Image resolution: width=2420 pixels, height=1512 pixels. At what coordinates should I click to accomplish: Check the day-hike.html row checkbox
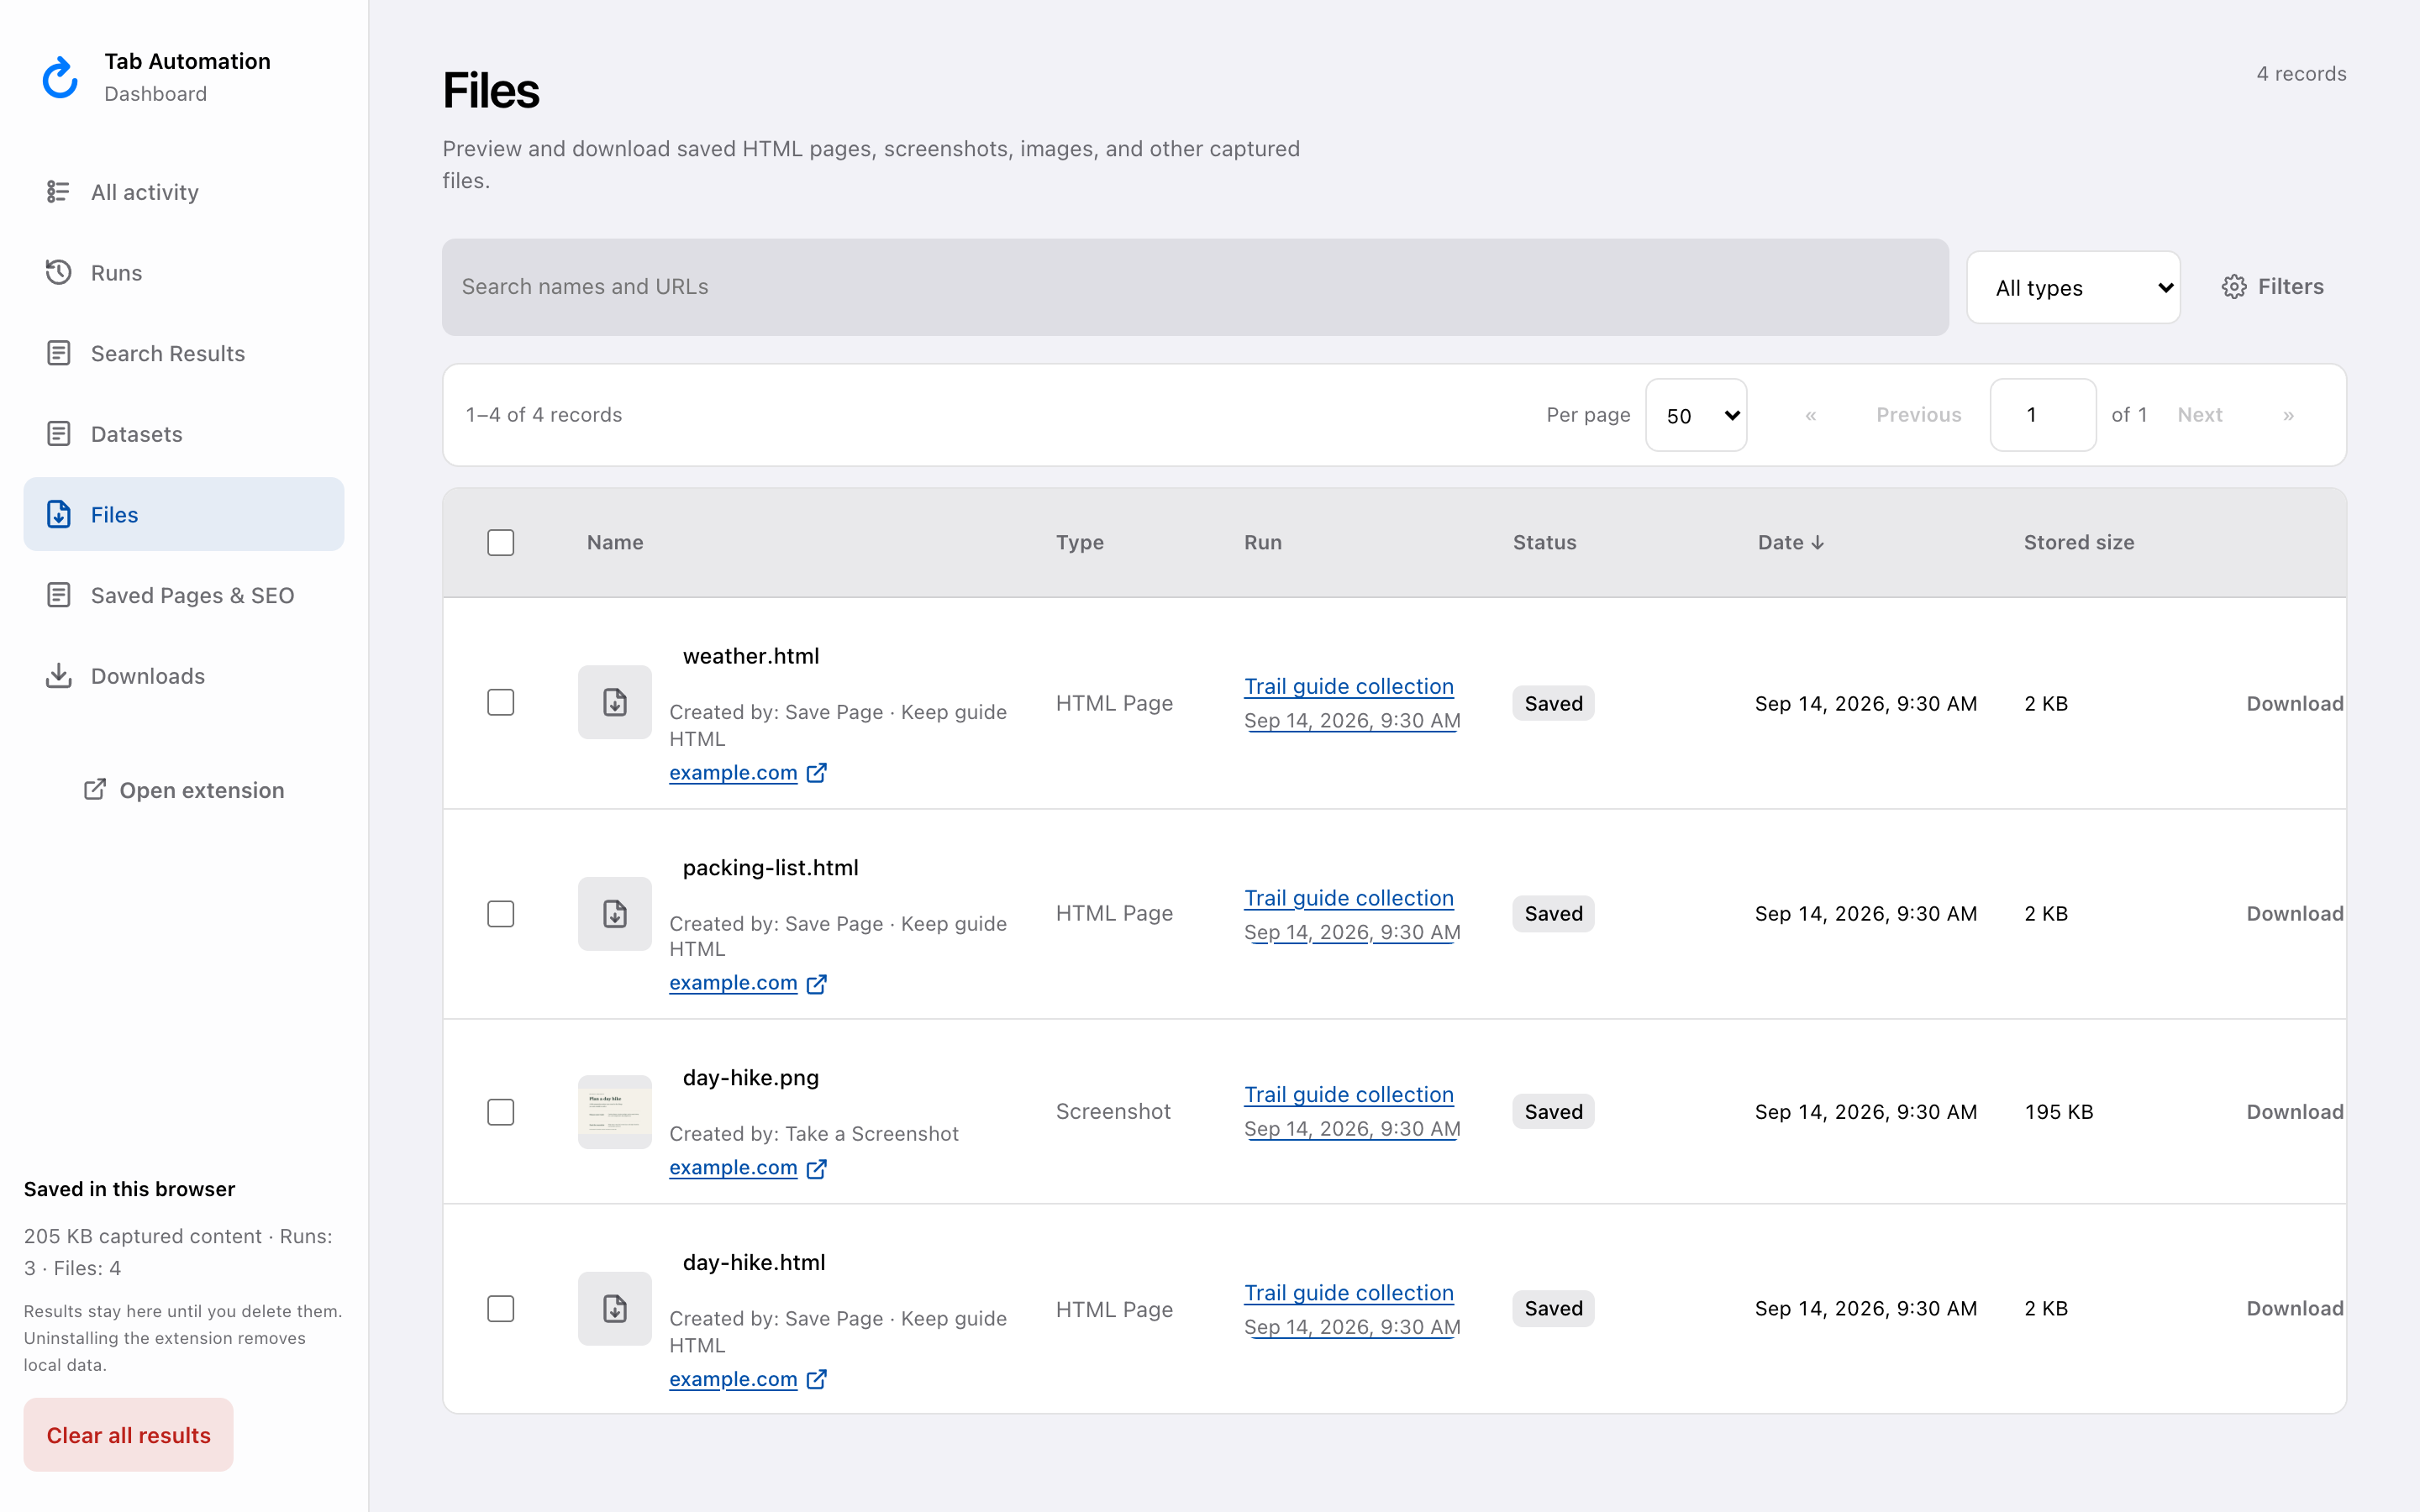pyautogui.click(x=501, y=1308)
